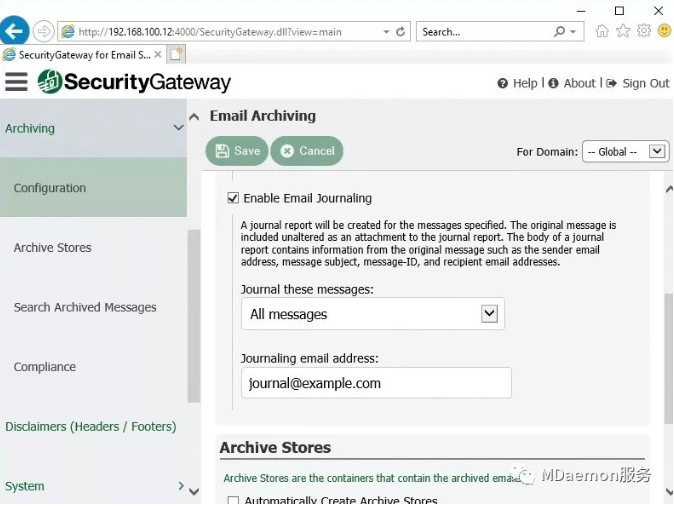Viewport: 674px width, 508px height.
Task: Click the browser forward arrow
Action: [x=43, y=31]
